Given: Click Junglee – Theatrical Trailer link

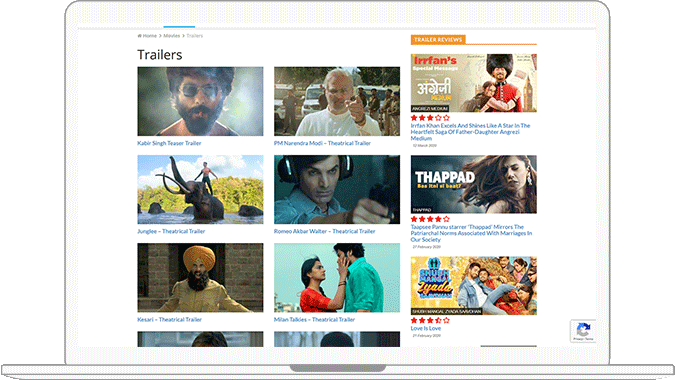Looking at the screenshot, I should (171, 232).
